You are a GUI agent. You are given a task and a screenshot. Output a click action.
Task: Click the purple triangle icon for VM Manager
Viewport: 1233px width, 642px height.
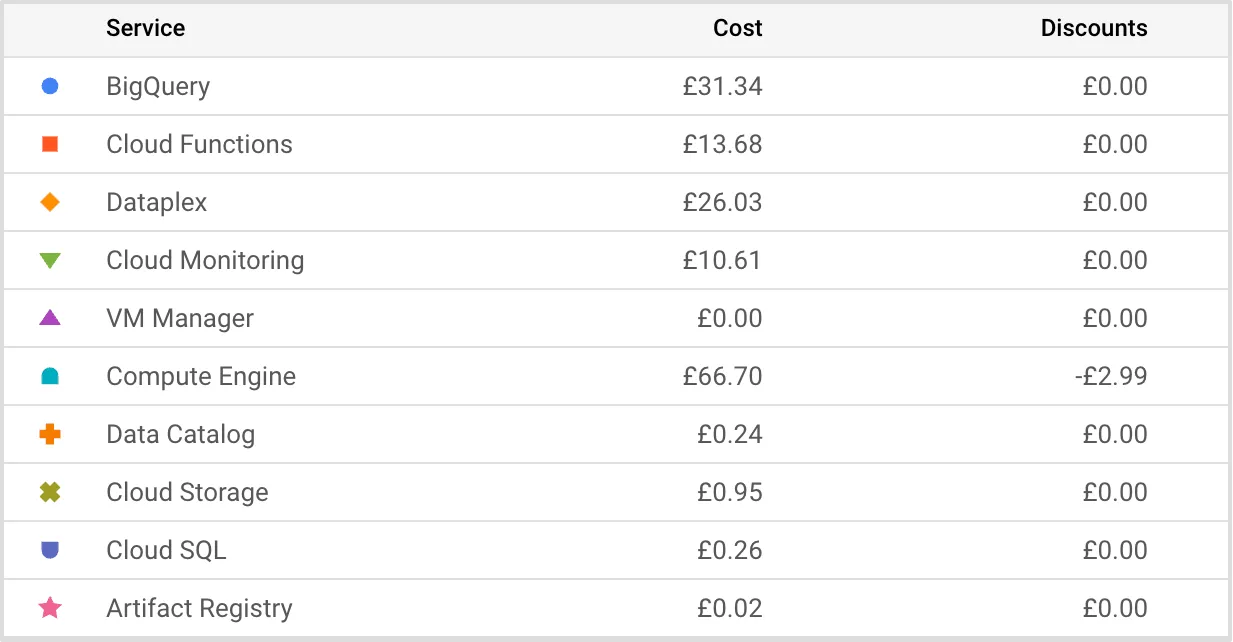(x=50, y=318)
